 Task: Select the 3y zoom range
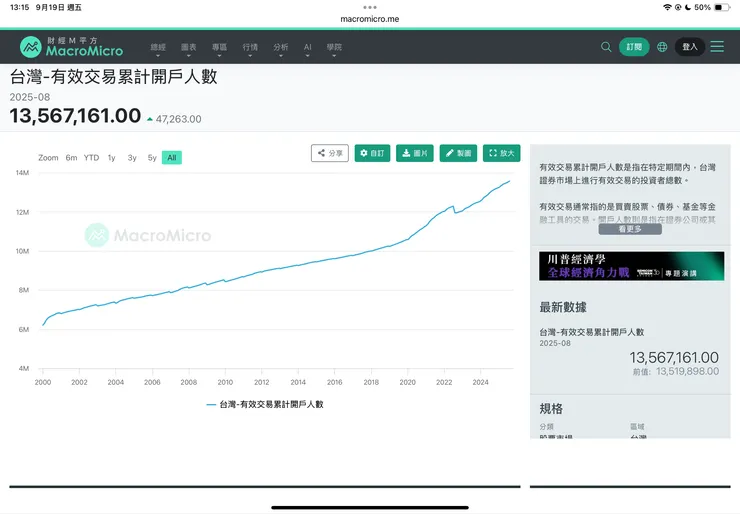point(132,158)
